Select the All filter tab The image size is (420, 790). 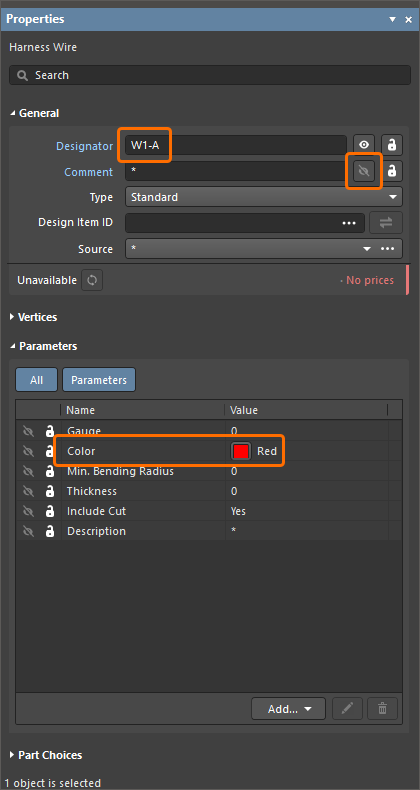pyautogui.click(x=36, y=380)
